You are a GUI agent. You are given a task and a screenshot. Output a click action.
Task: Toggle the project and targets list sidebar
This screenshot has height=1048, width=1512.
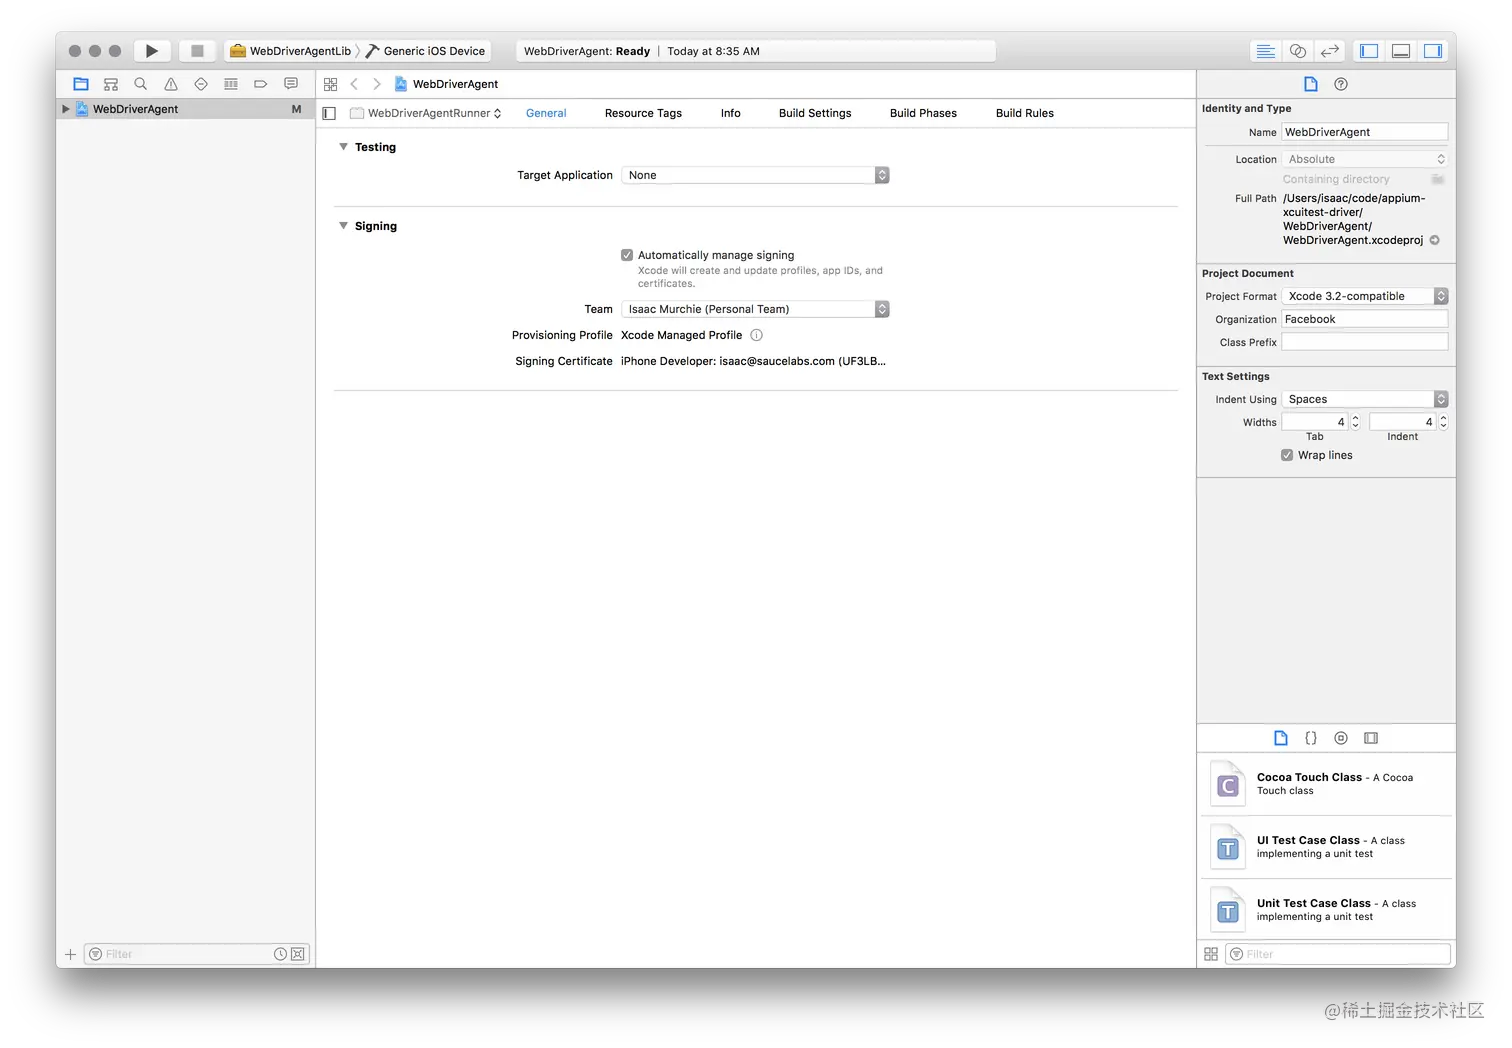pyautogui.click(x=329, y=114)
